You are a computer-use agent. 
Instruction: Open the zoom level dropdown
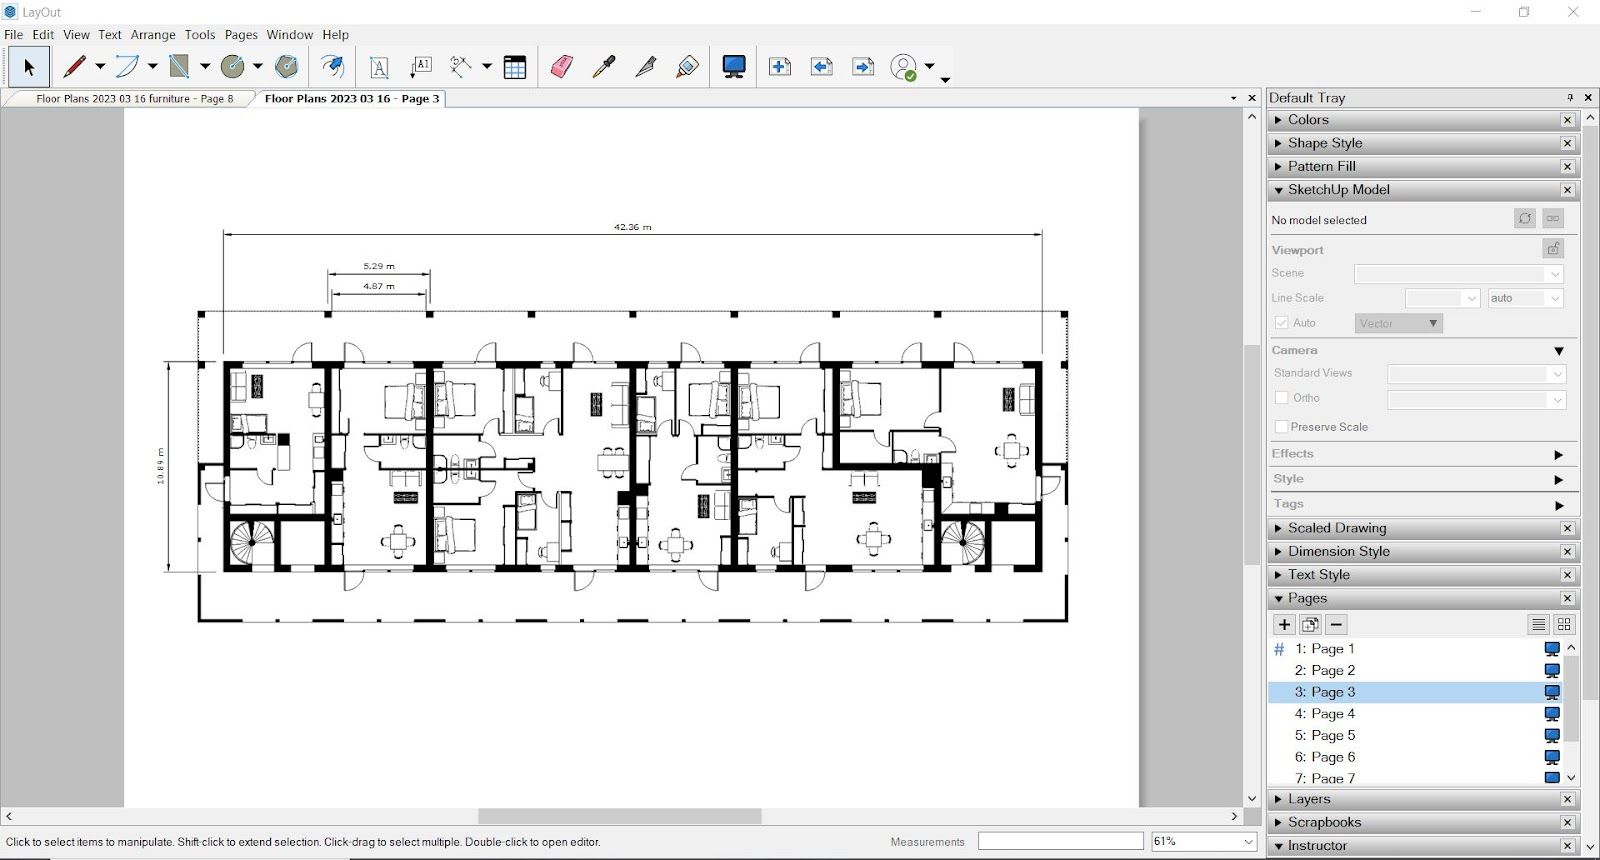click(1248, 842)
